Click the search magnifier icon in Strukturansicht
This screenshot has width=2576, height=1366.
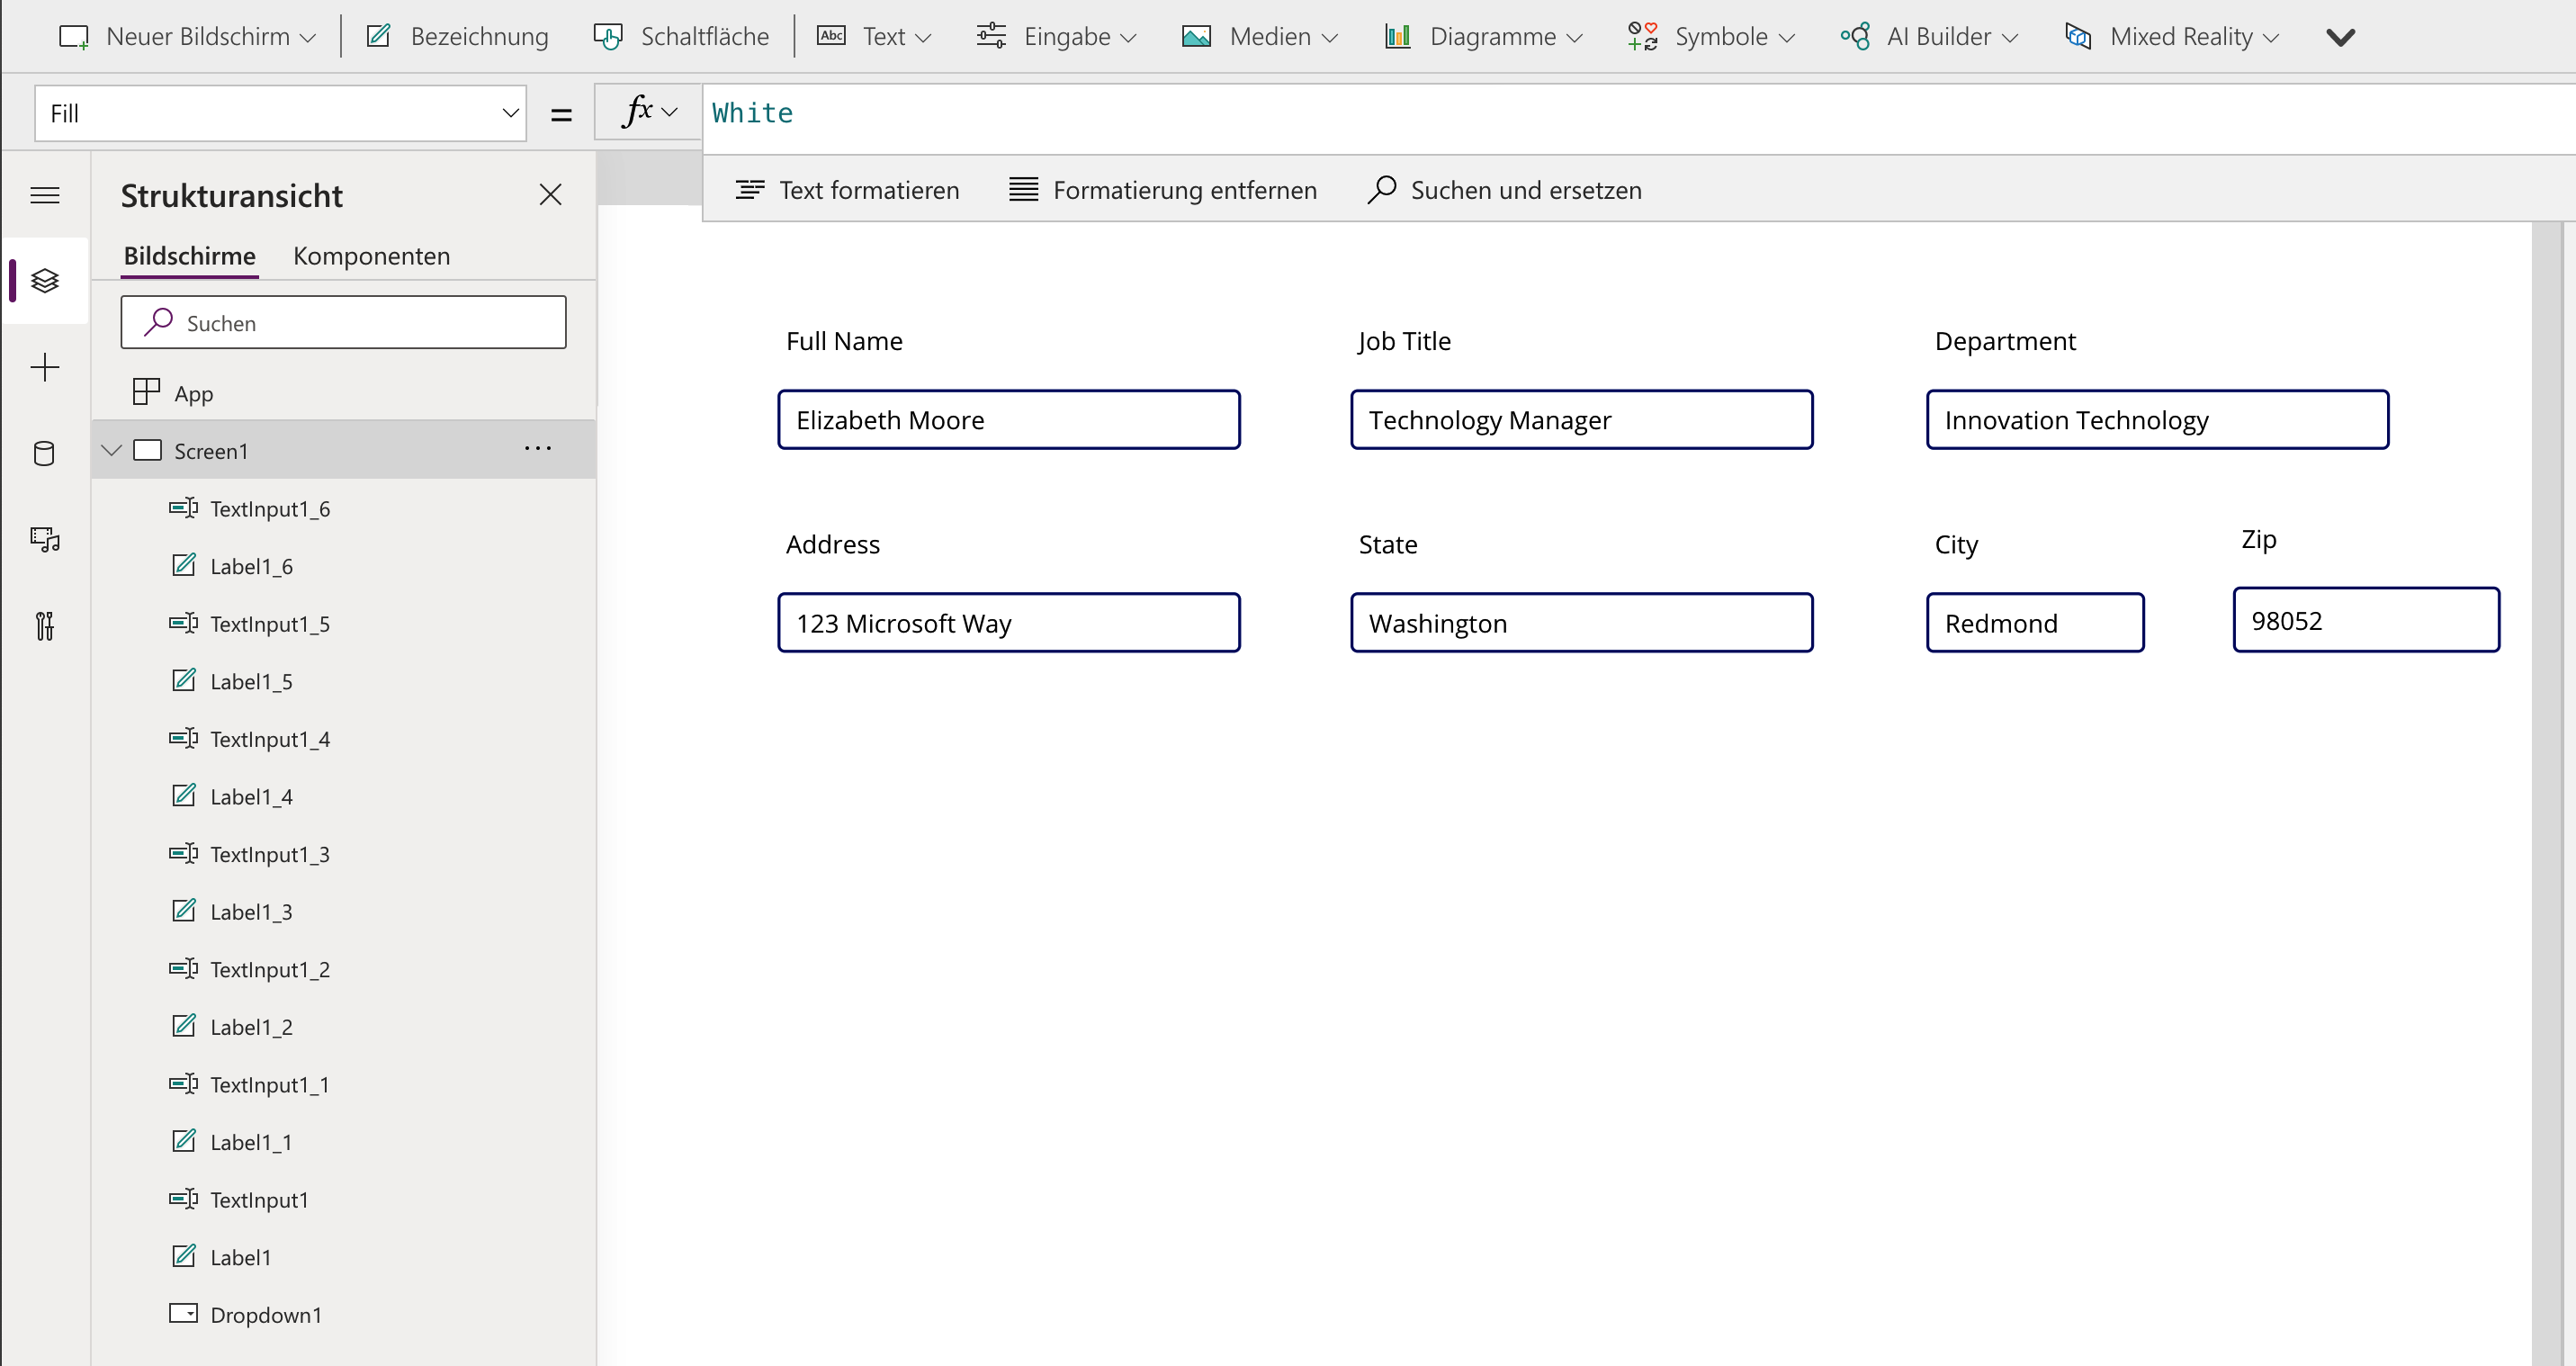(x=158, y=322)
